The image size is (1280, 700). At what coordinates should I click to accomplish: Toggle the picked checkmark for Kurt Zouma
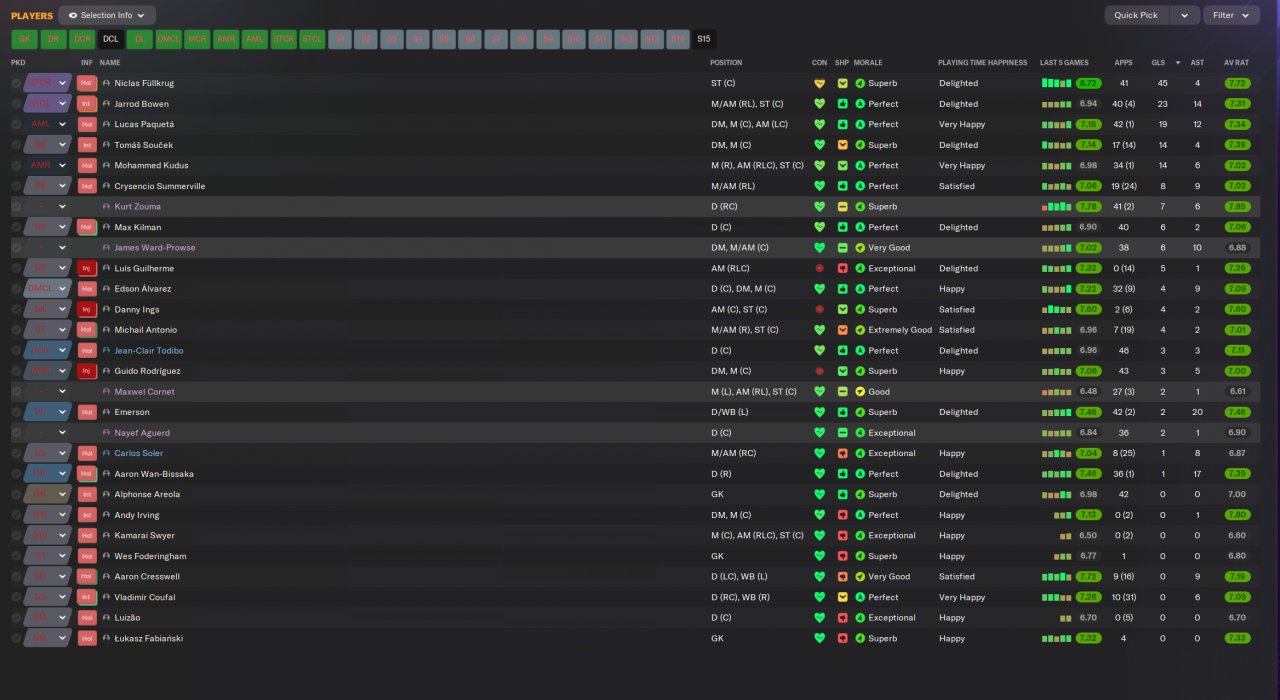[x=16, y=207]
